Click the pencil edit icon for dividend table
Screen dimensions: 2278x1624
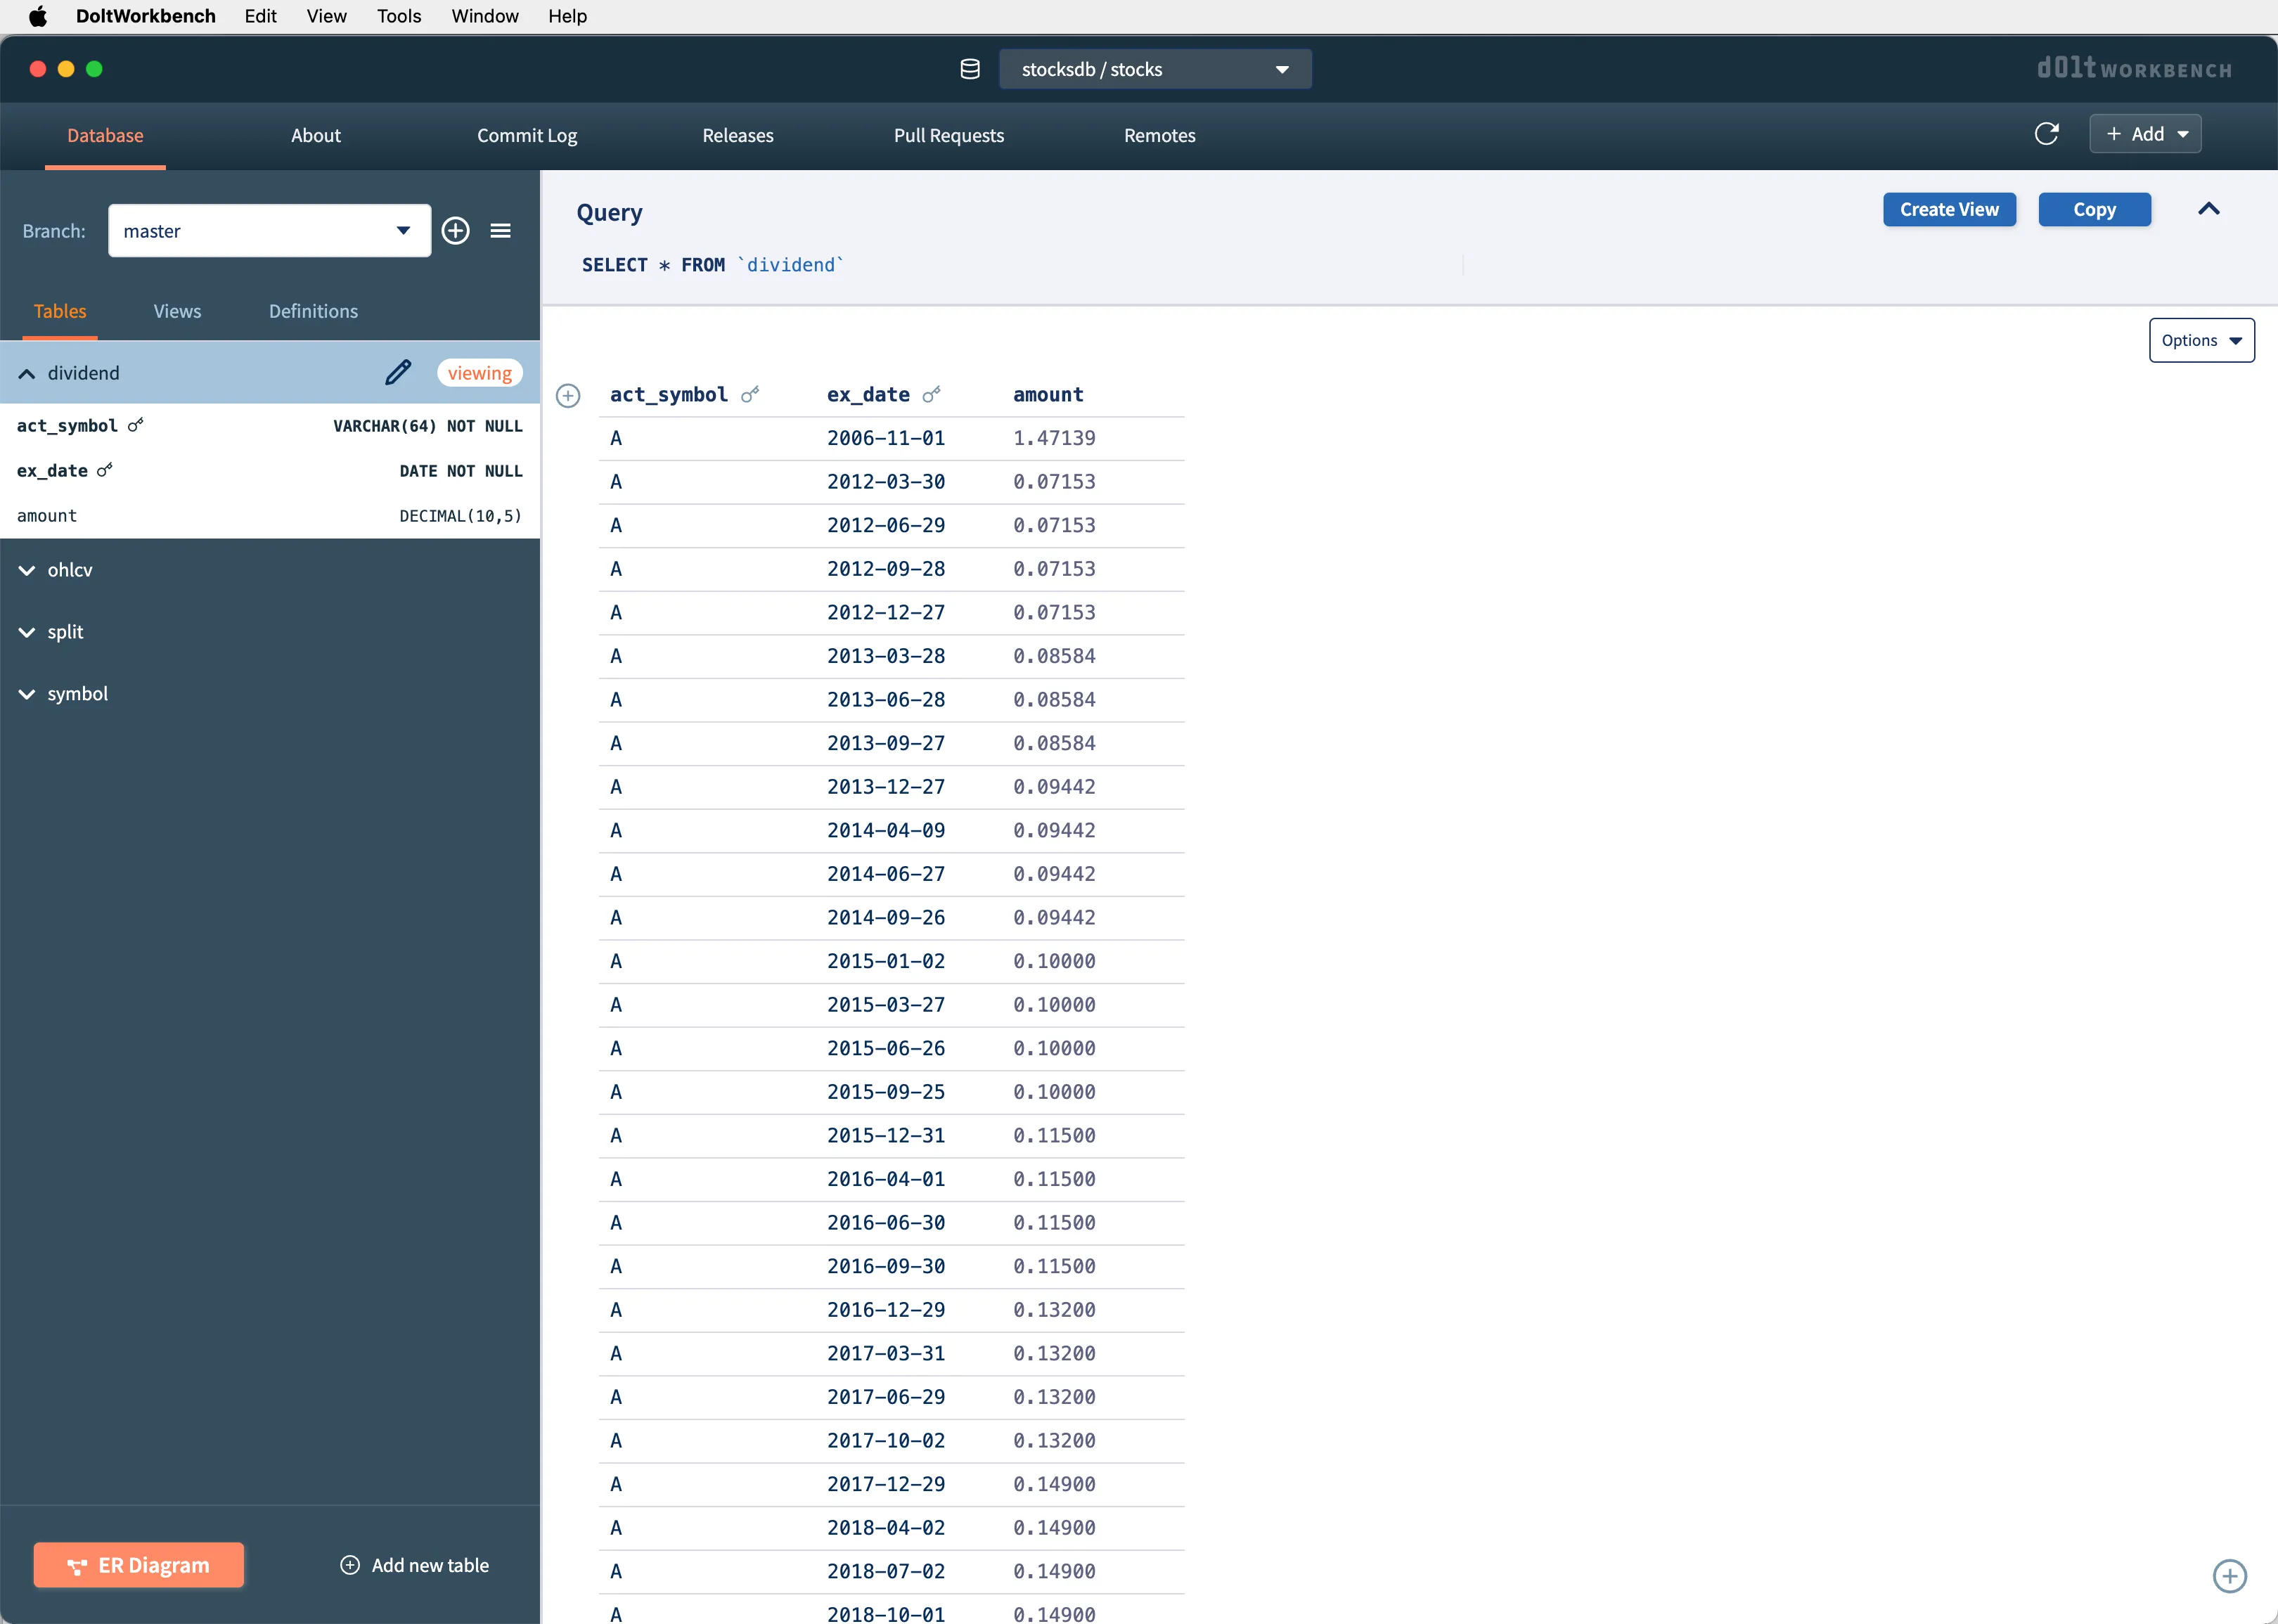tap(398, 373)
